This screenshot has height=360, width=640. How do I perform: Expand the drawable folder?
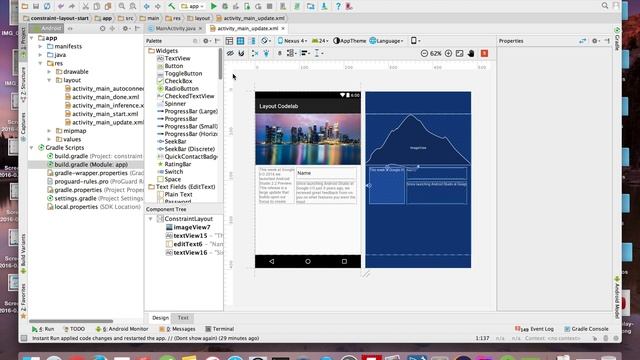pos(49,72)
